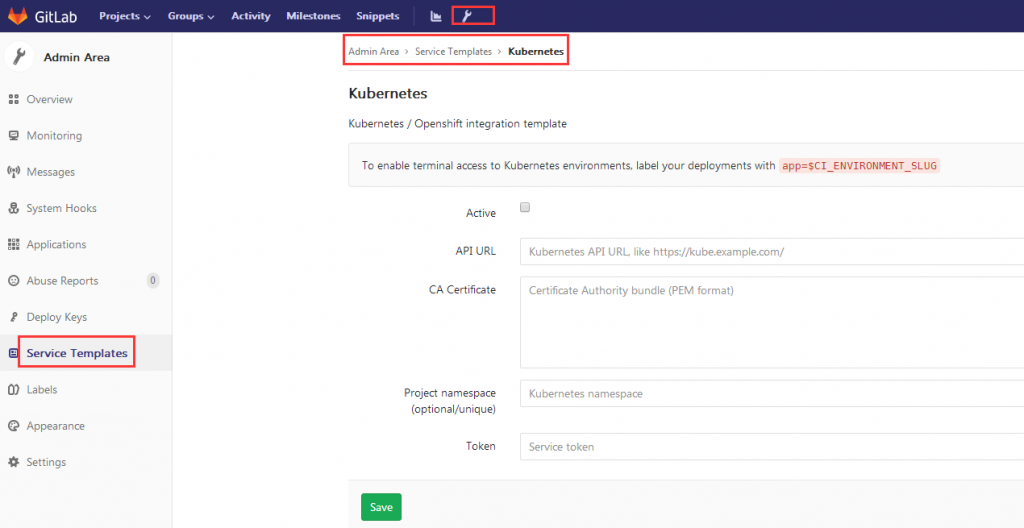Viewport: 1024px width, 528px height.
Task: Focus the API URL input field
Action: click(x=772, y=252)
